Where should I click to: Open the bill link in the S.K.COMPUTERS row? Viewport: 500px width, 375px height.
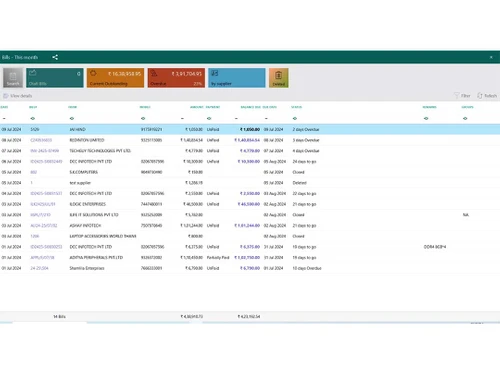tap(33, 172)
